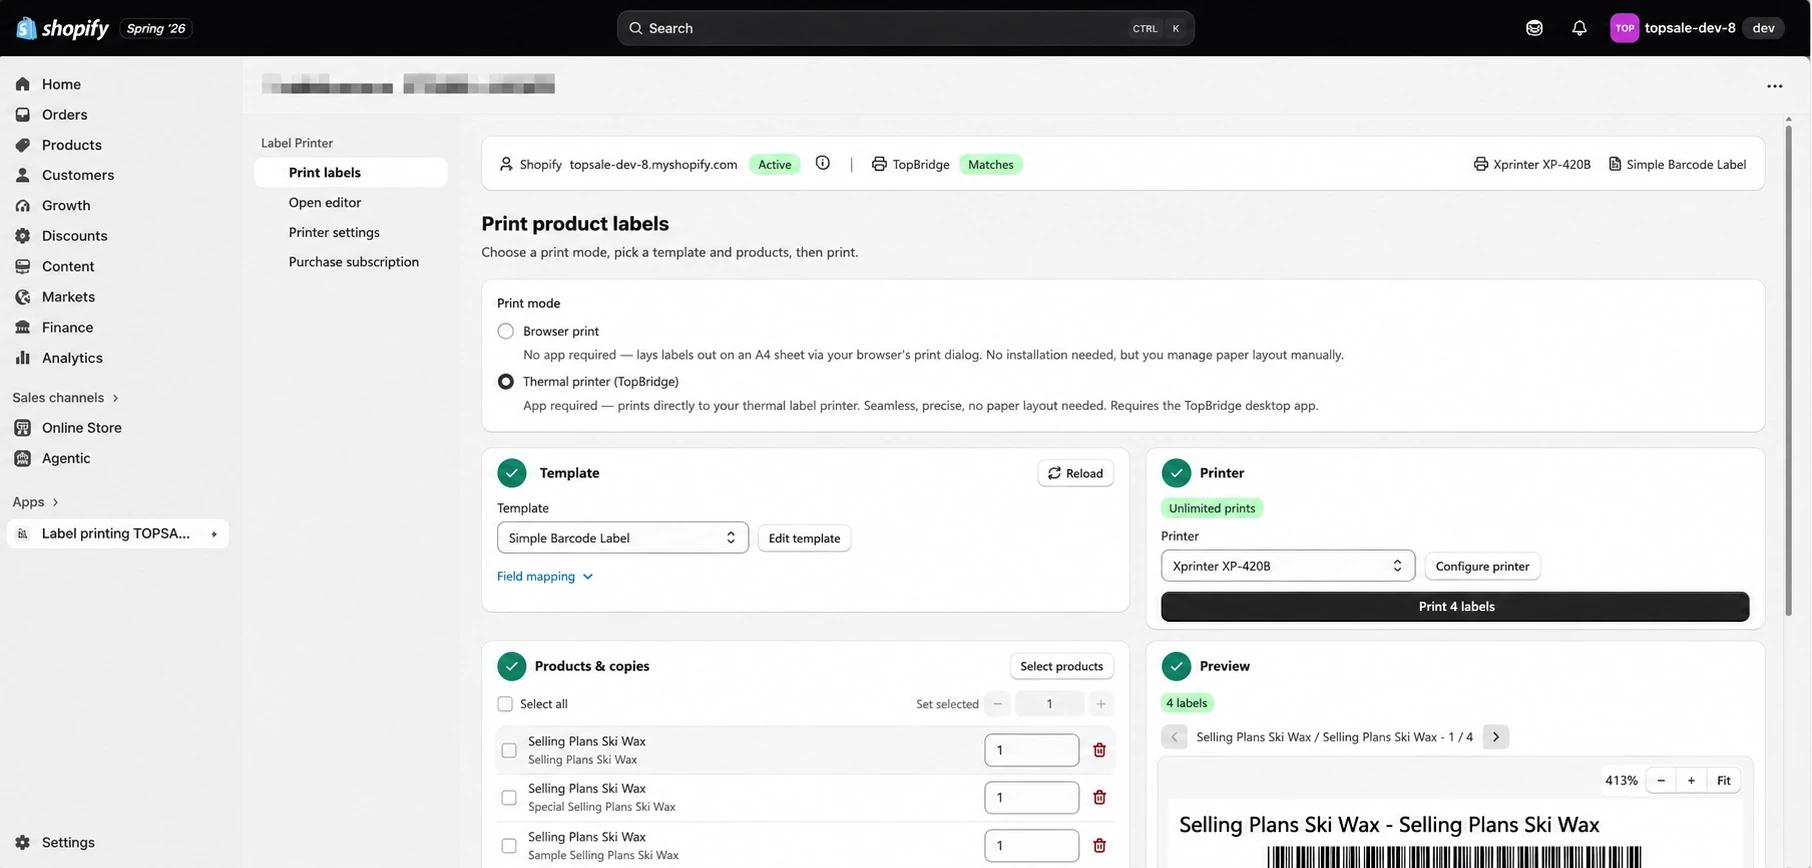The image size is (1812, 868).
Task: Click the Discounts icon in sidebar
Action: (x=23, y=236)
